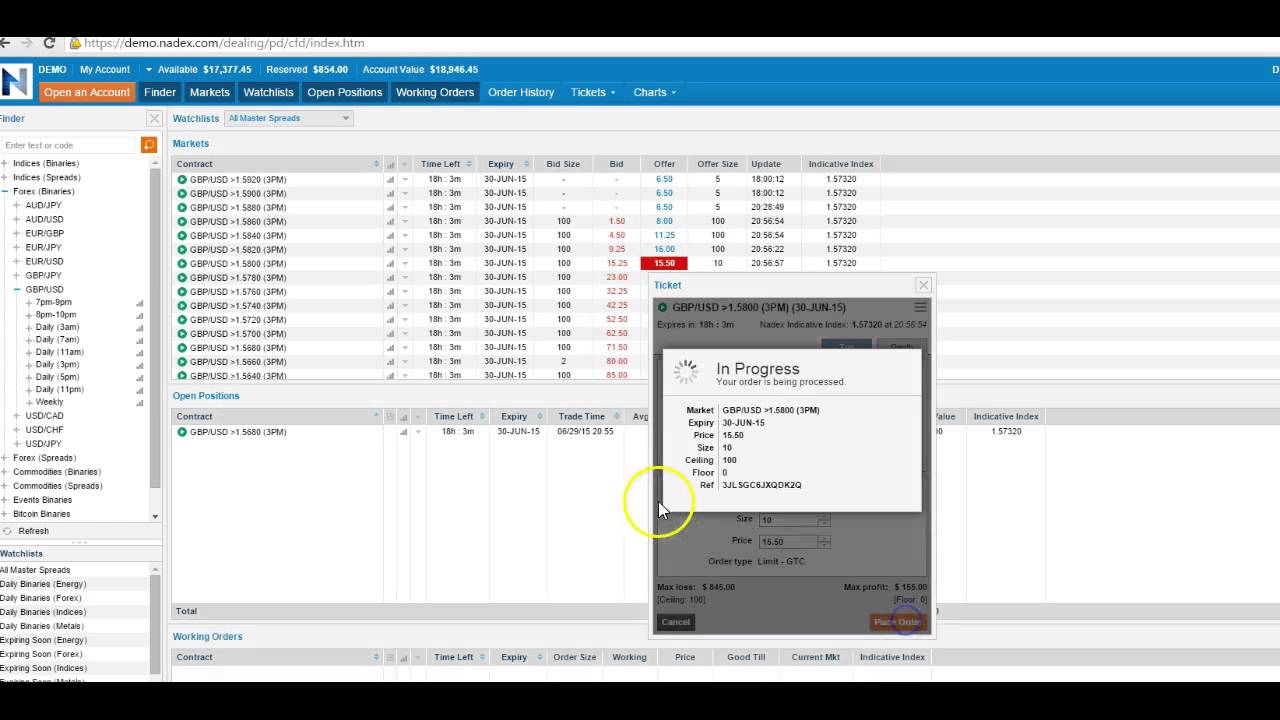Close the Finder panel

[x=154, y=118]
